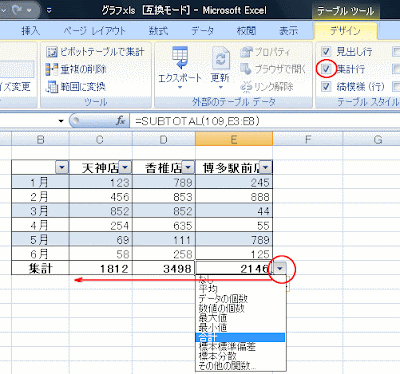Image resolution: width=400 pixels, height=374 pixels.
Task: Click the formula bar with SUBTOTAL formula
Action: 265,121
